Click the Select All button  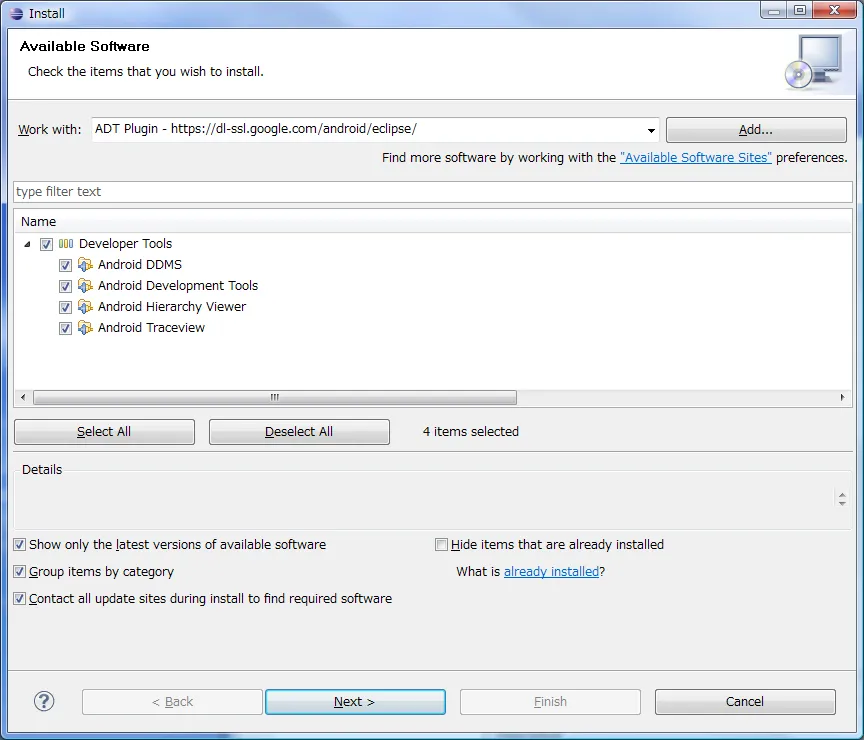104,432
